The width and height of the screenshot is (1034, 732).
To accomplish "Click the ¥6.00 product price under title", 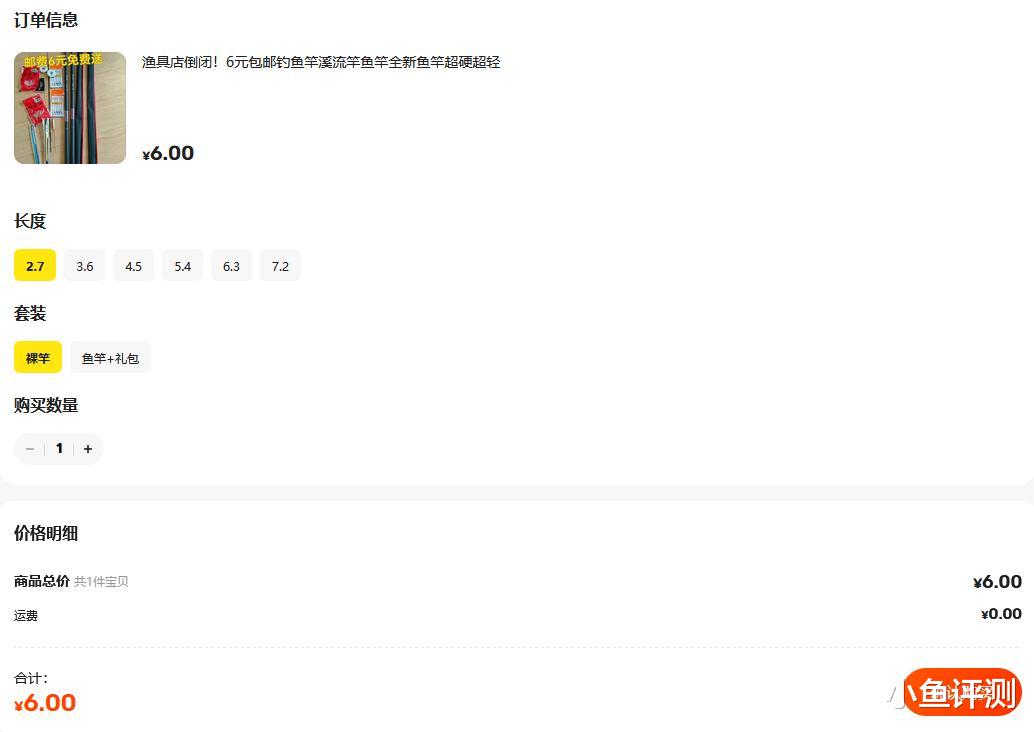I will [x=168, y=153].
